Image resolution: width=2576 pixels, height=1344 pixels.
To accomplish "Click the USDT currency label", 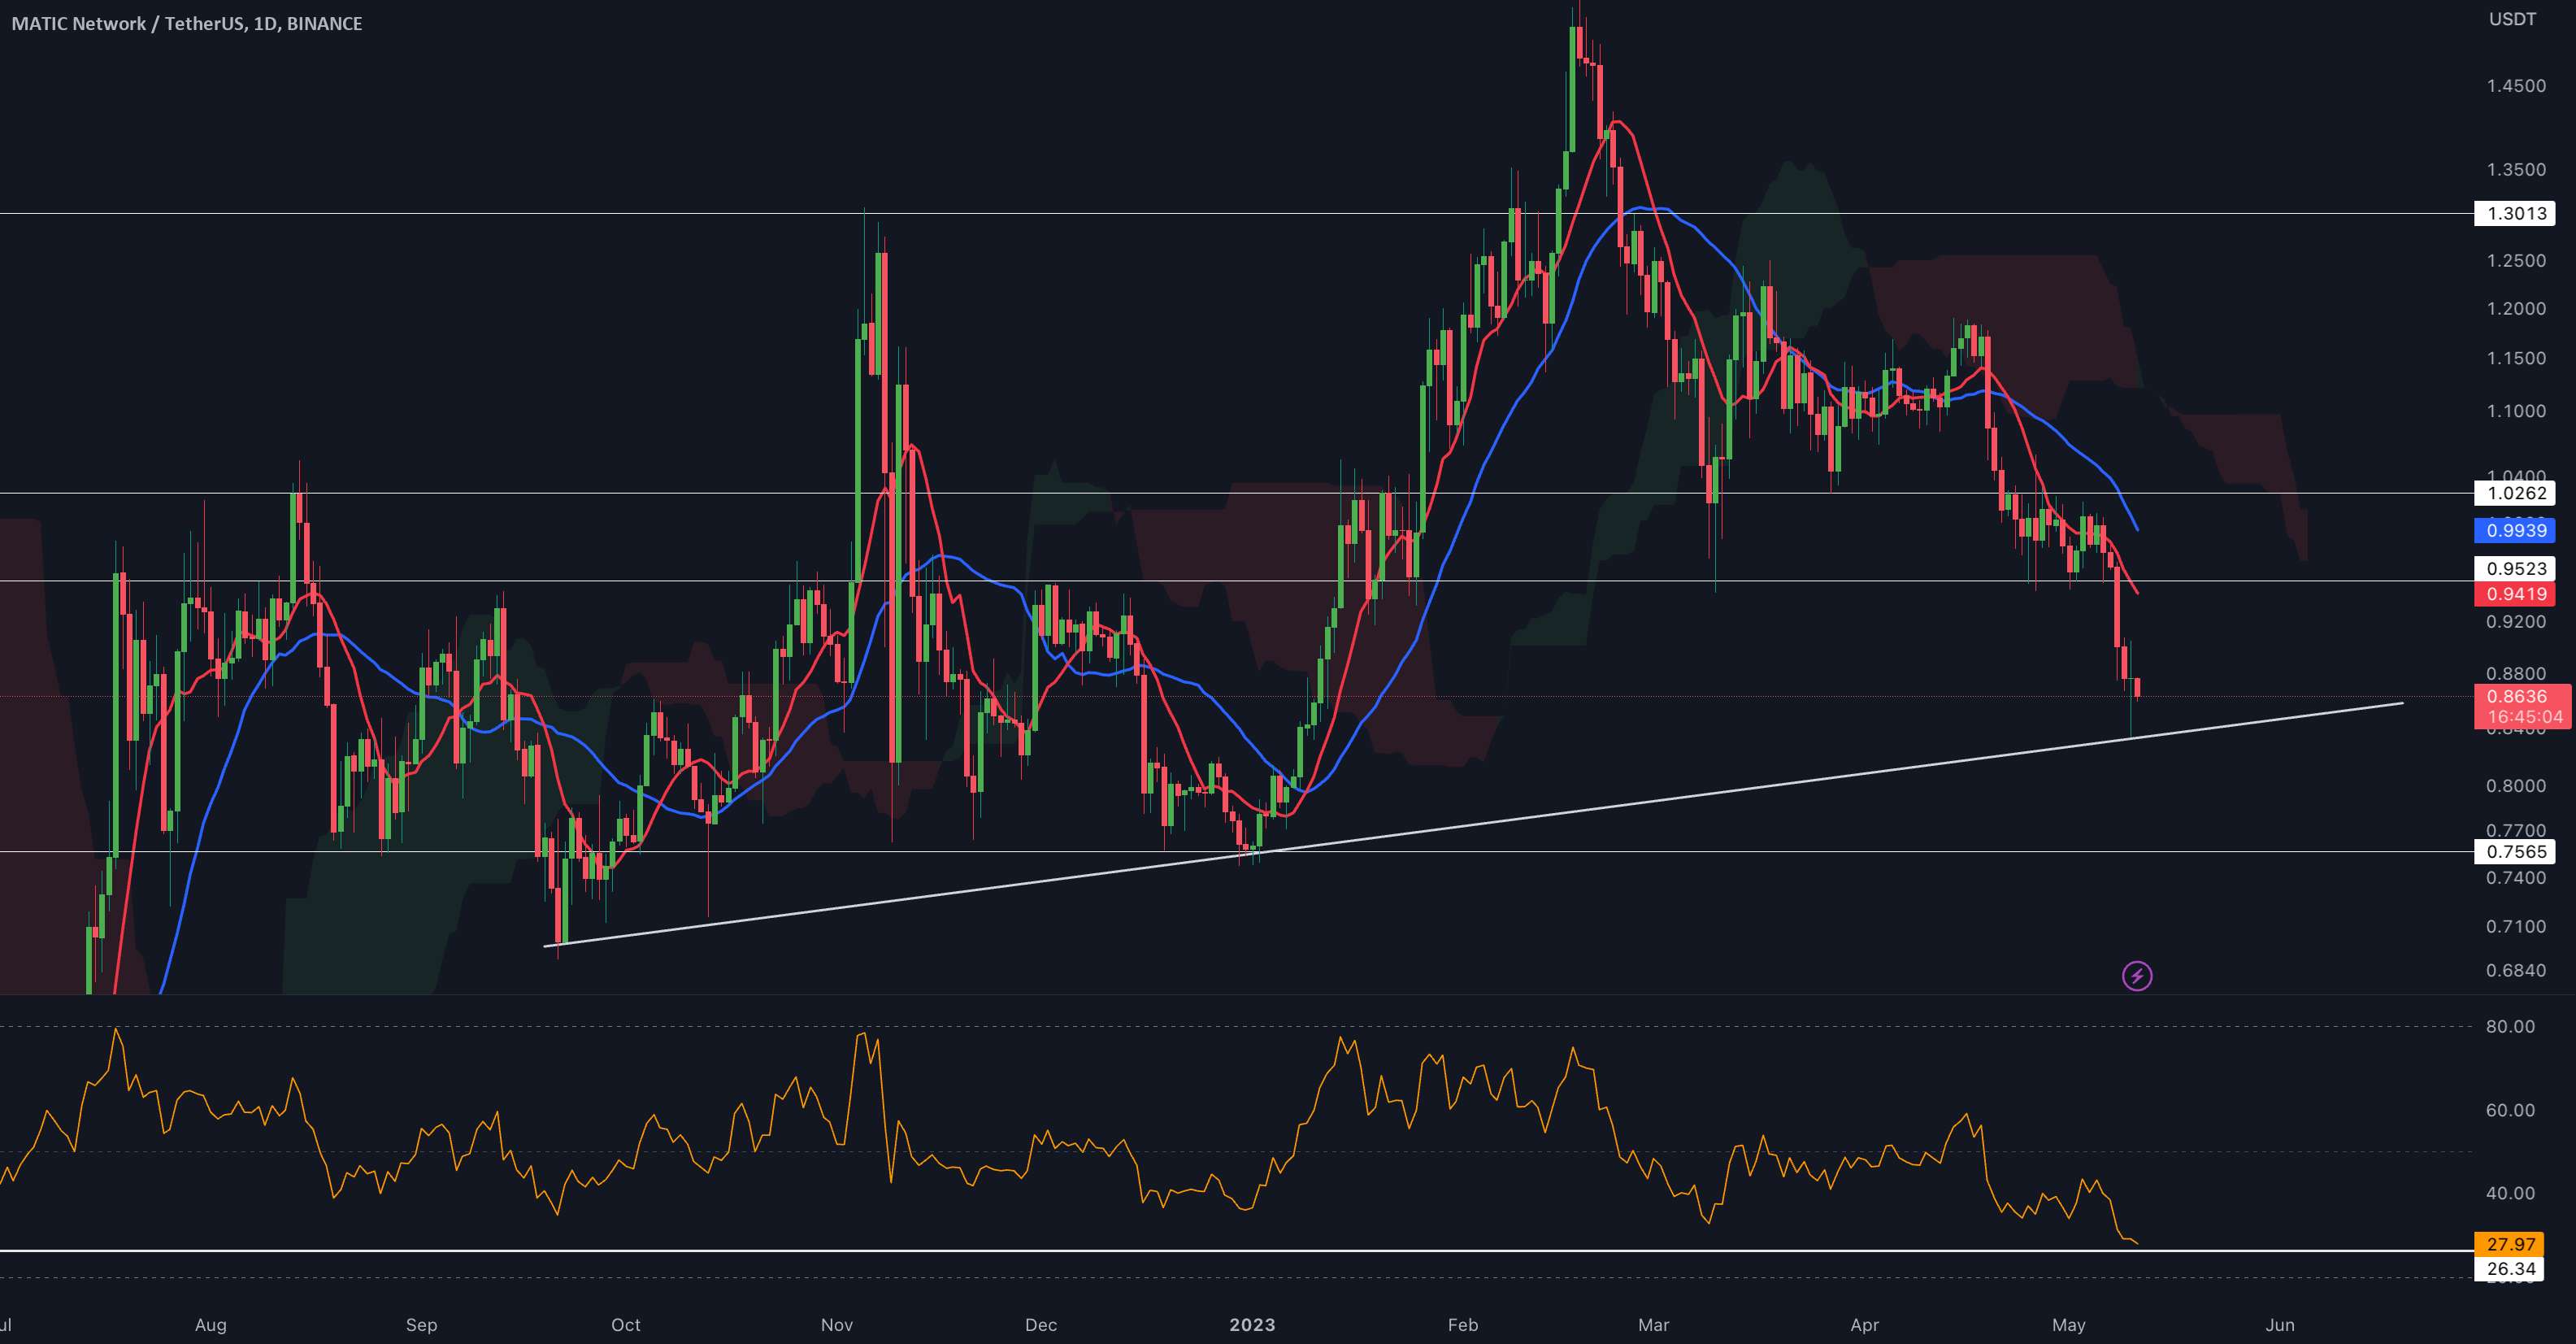I will click(2512, 20).
